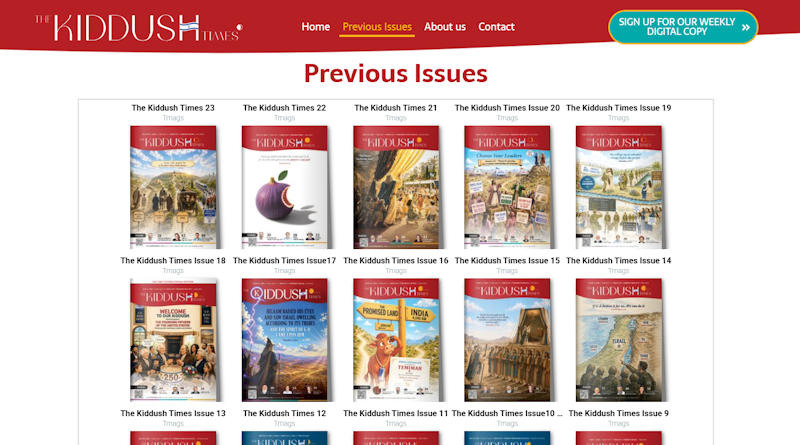
Task: Click 'Tmags' under Kiddush Times Issue 13
Action: [x=173, y=424]
